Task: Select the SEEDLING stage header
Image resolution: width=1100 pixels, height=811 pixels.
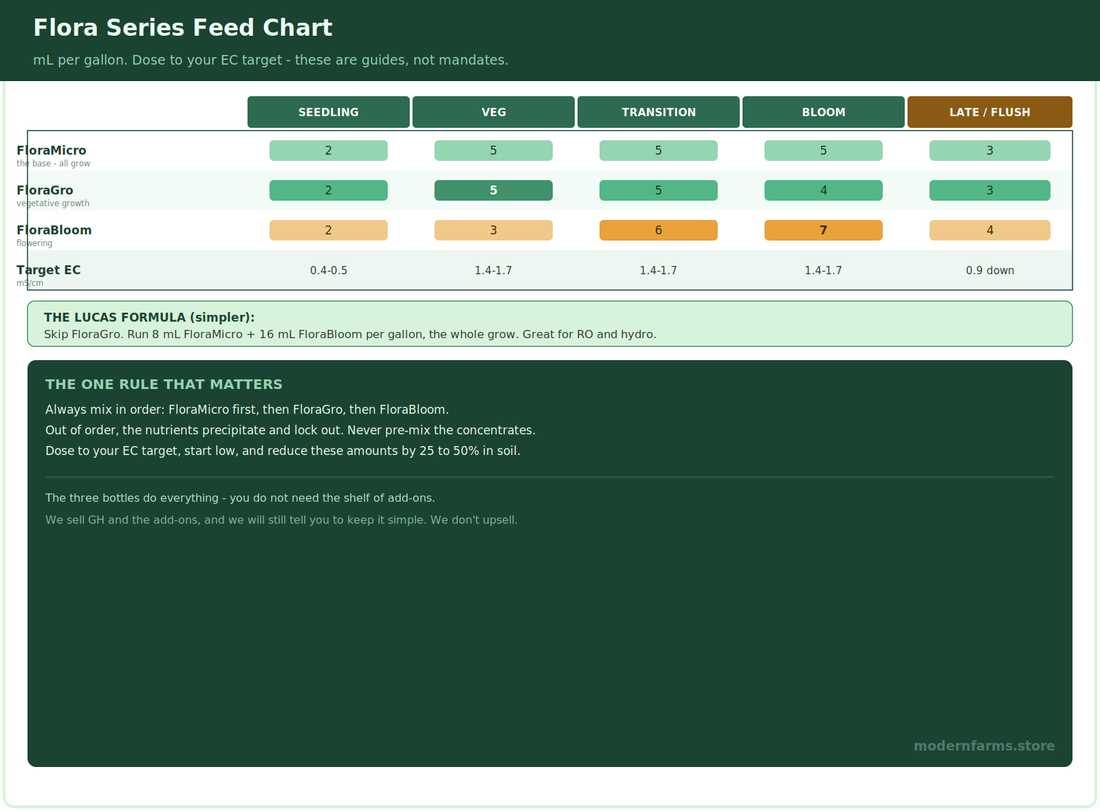Action: point(328,112)
